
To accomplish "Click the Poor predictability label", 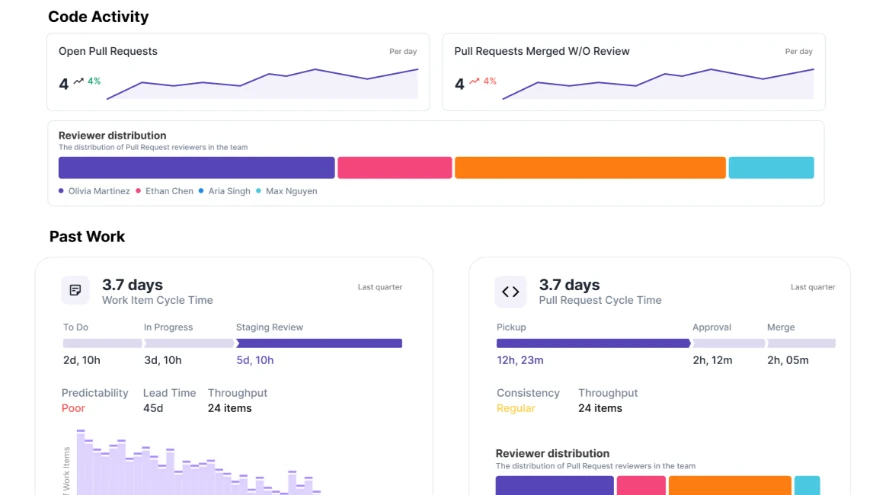I will click(x=73, y=408).
